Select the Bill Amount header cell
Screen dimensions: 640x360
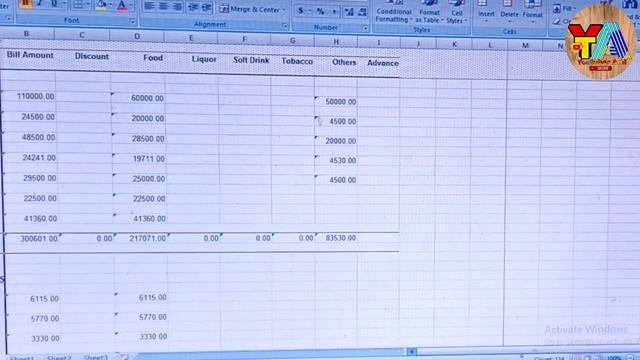point(30,55)
